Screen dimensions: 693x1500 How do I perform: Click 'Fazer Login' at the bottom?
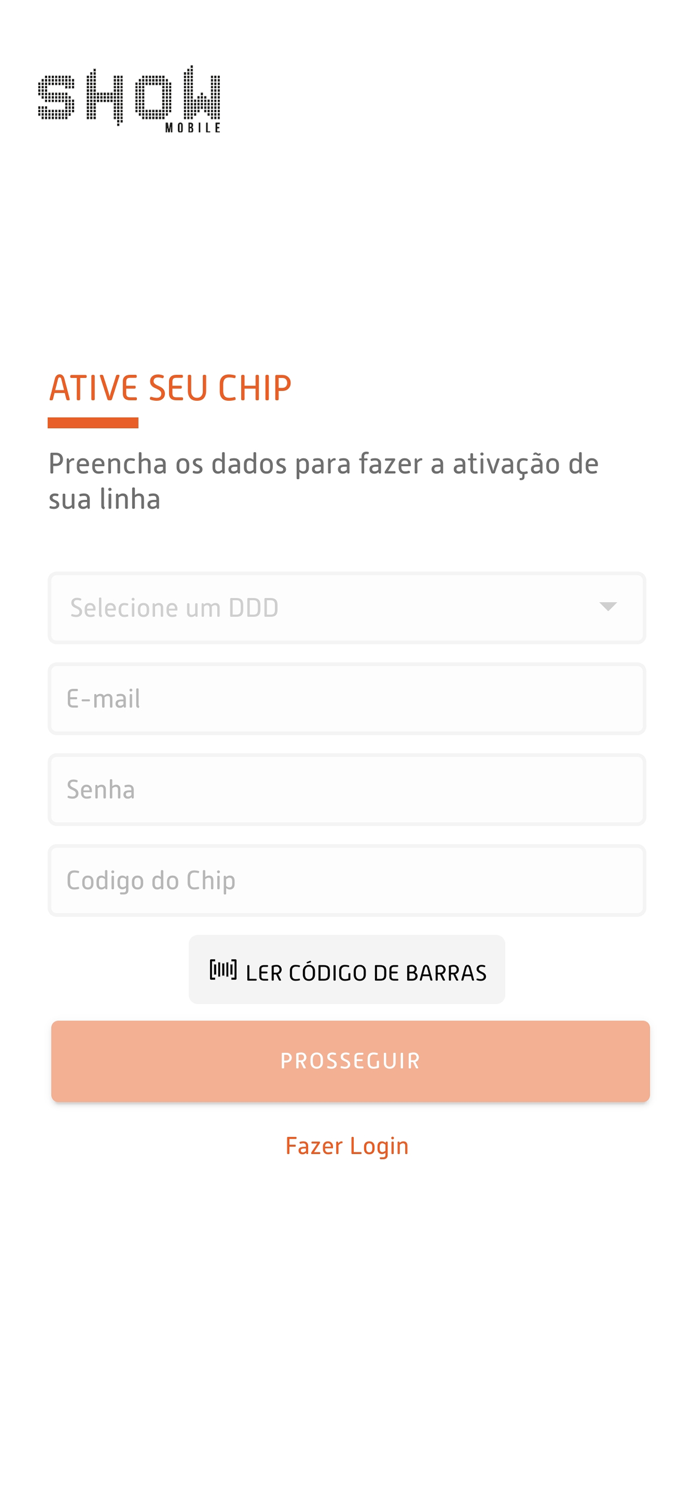pyautogui.click(x=347, y=1144)
